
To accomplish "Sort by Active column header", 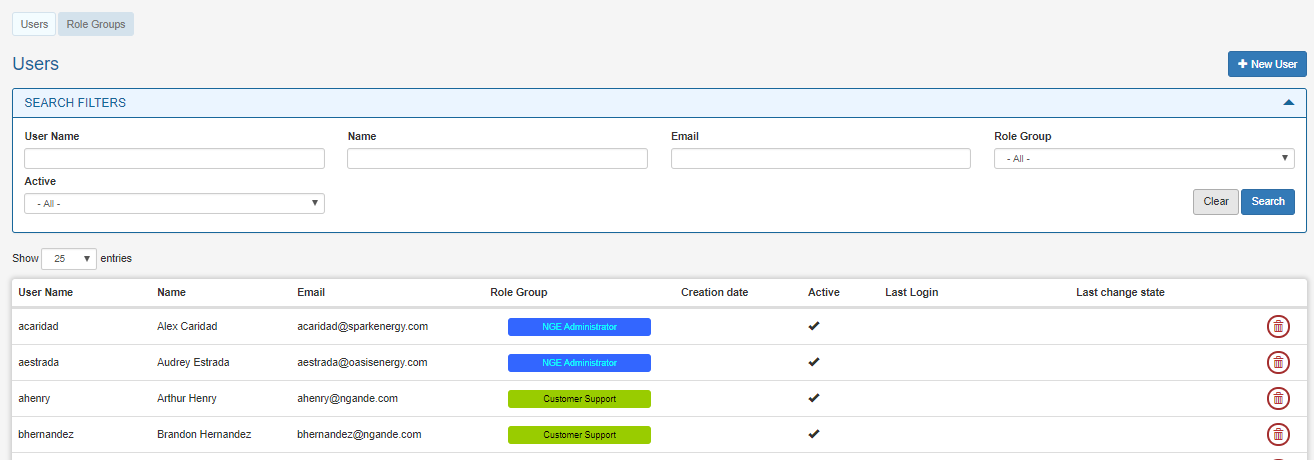I will [824, 292].
